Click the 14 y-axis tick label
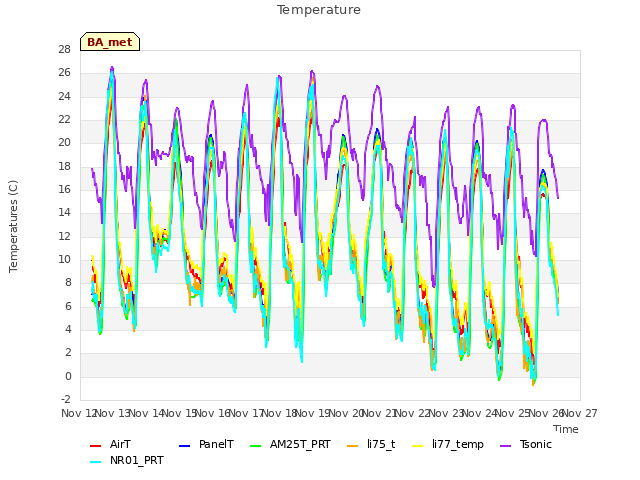 (64, 213)
